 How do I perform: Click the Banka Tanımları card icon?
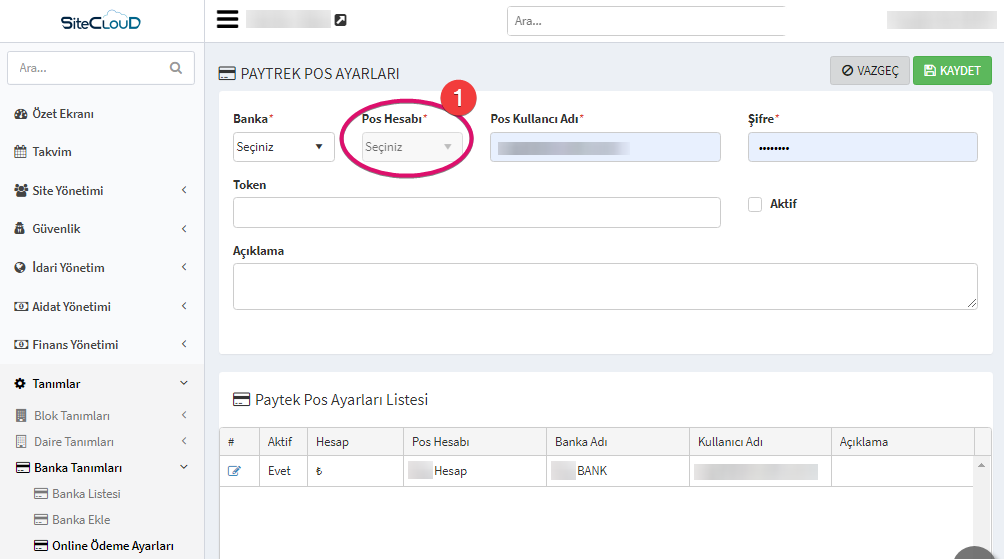[x=22, y=468]
